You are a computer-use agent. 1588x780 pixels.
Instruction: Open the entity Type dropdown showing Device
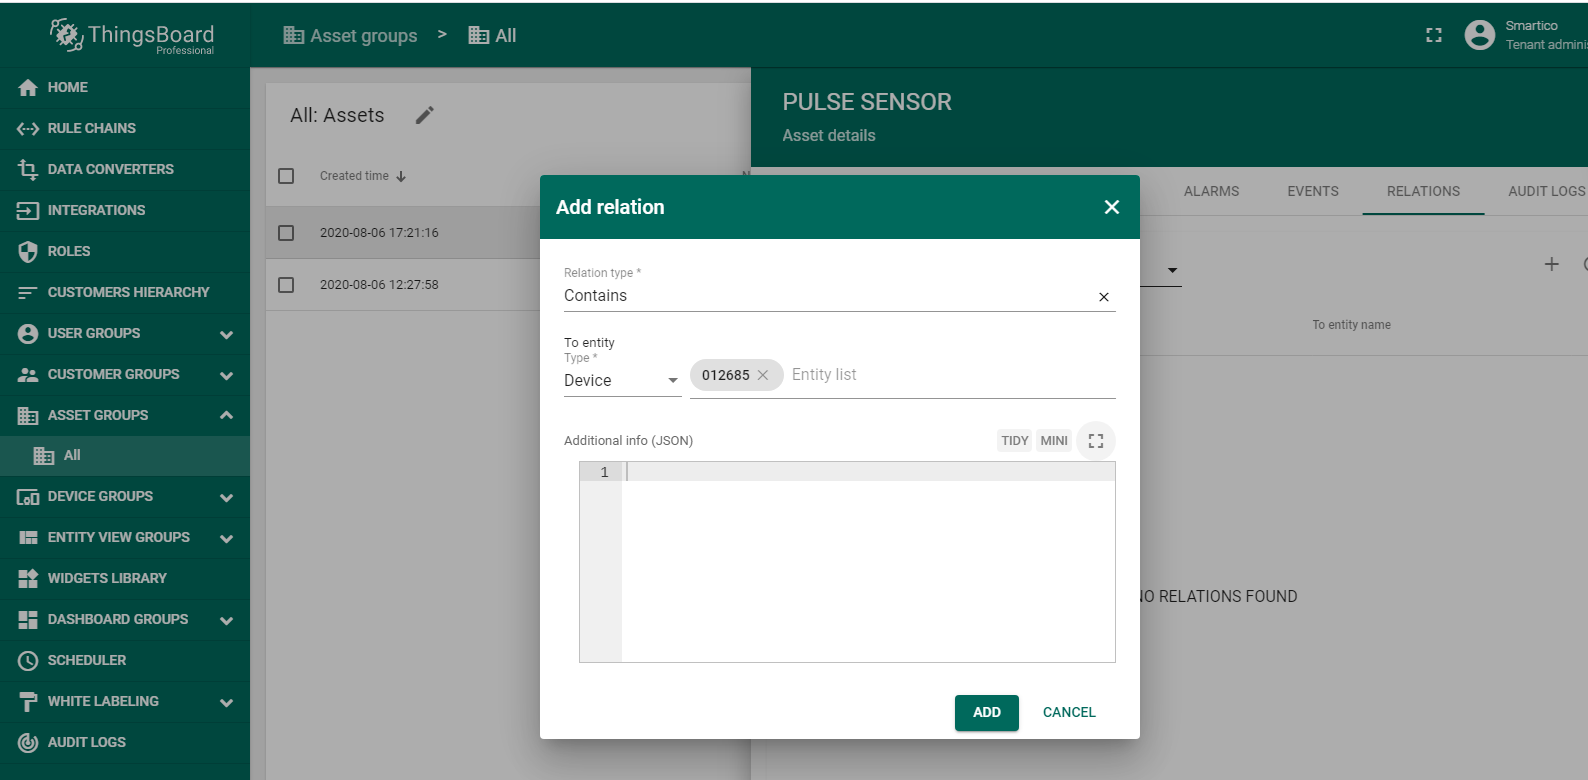621,381
